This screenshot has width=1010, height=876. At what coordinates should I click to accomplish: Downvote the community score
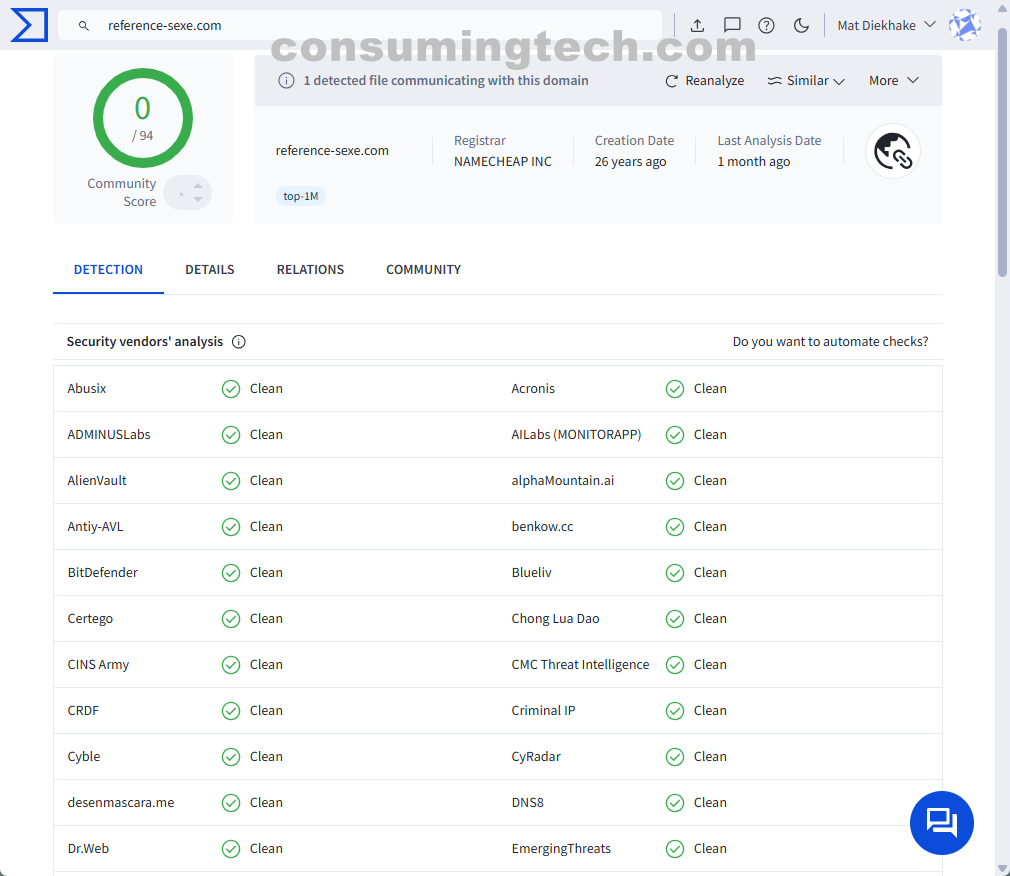198,200
